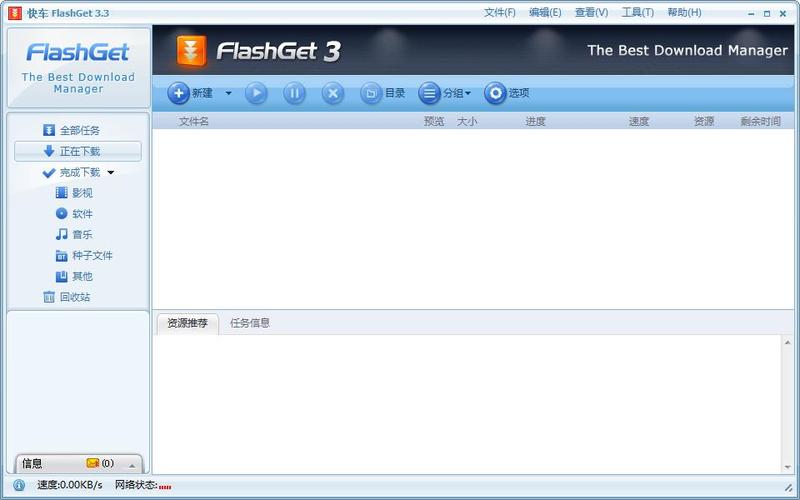Select 完成下载 category
800x500 pixels.
pyautogui.click(x=71, y=172)
